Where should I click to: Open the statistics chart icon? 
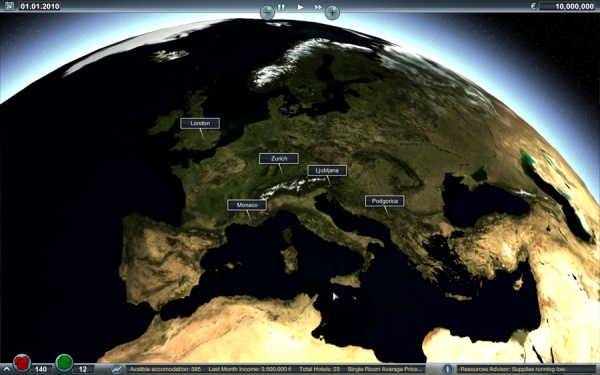(x=117, y=369)
